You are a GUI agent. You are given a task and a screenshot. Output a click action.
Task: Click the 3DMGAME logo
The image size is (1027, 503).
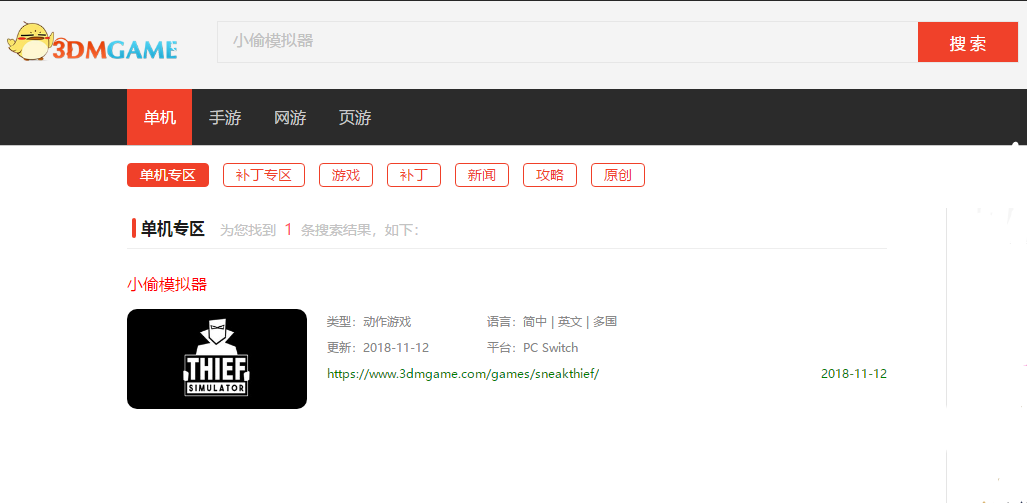coord(92,42)
